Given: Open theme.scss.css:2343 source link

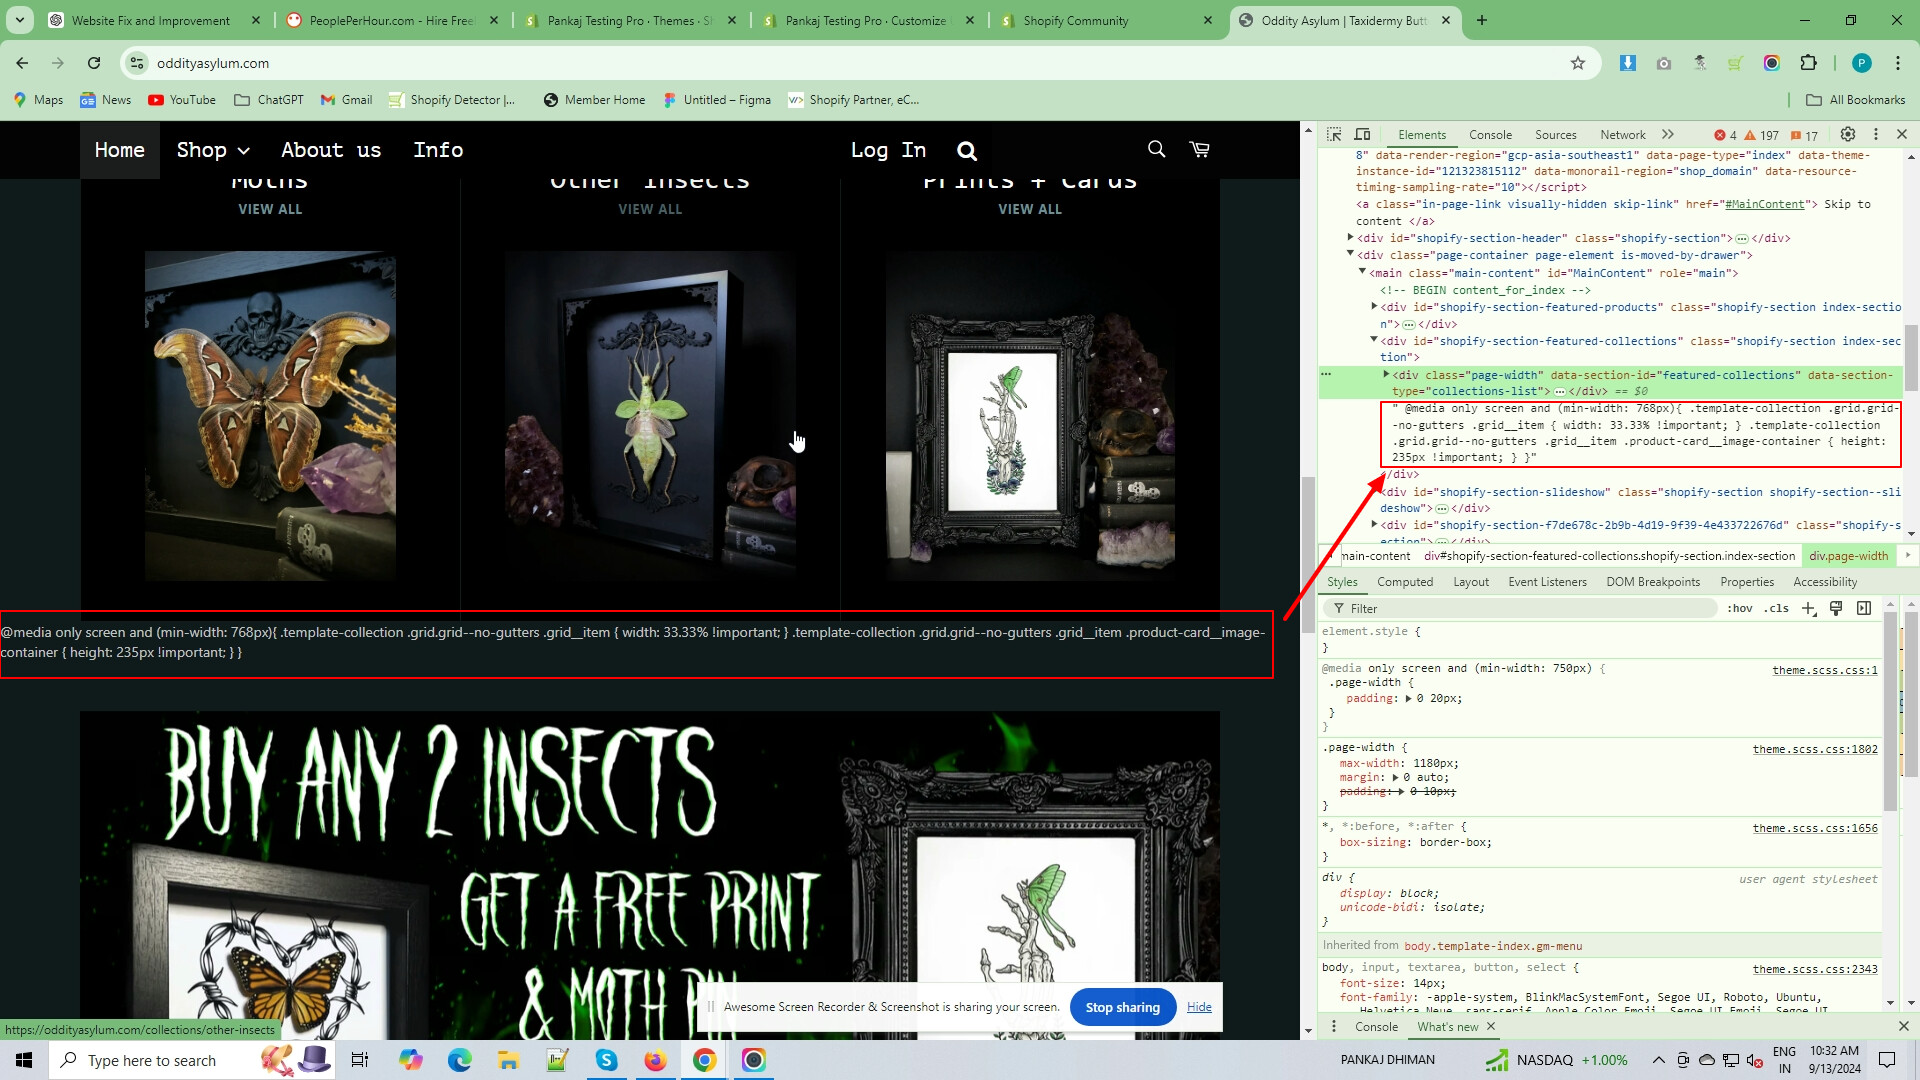Looking at the screenshot, I should (x=1815, y=969).
